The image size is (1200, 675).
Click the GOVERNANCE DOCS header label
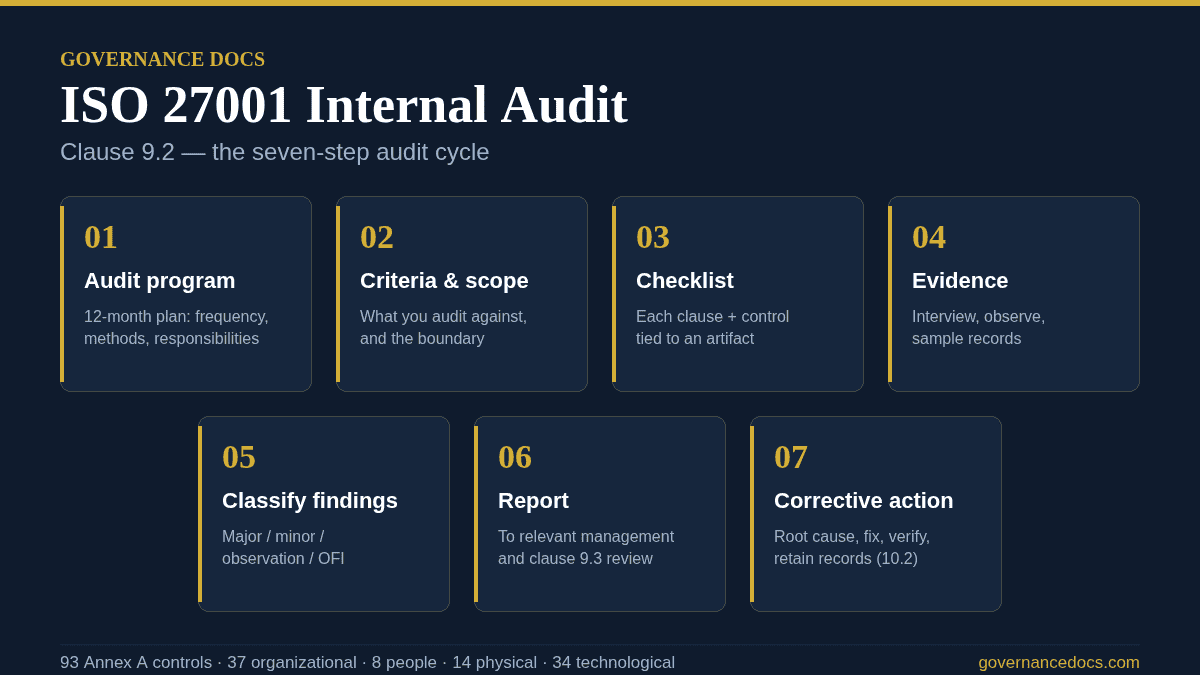point(162,59)
